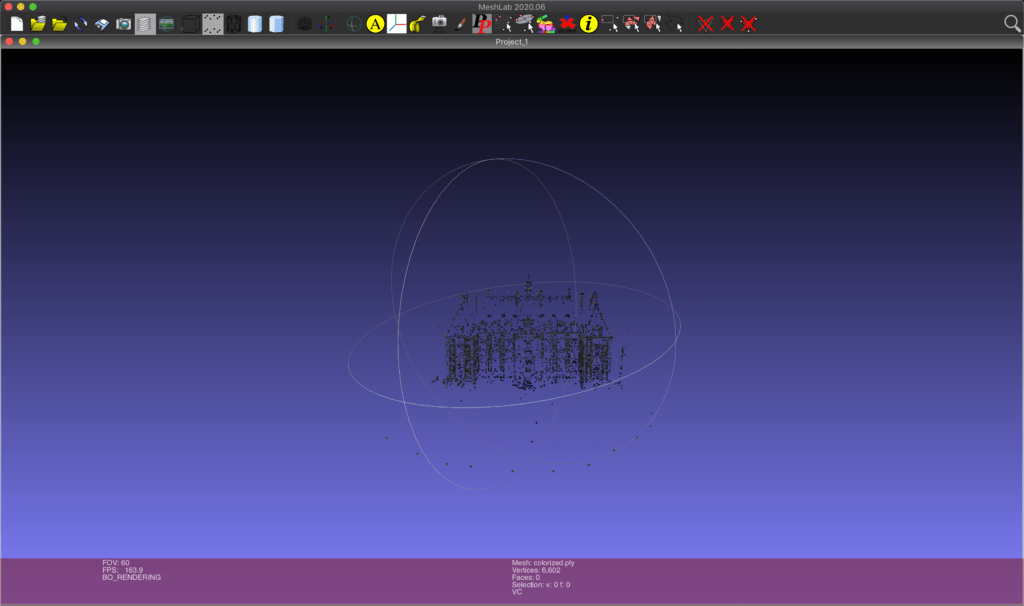
Task: Click the Project_1 window title
Action: [x=511, y=42]
